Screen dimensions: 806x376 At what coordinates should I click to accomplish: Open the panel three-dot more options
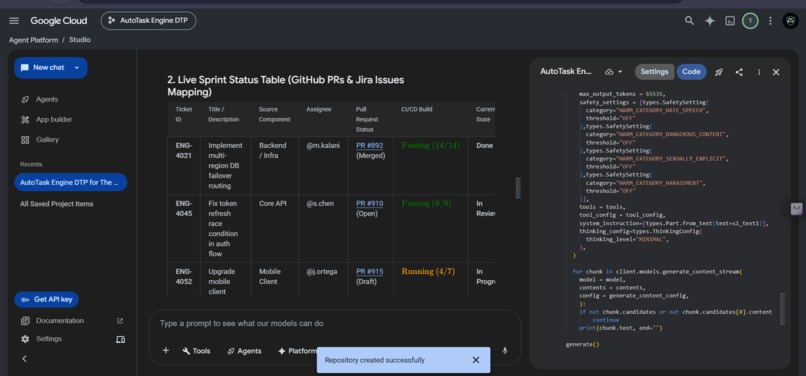tap(759, 72)
